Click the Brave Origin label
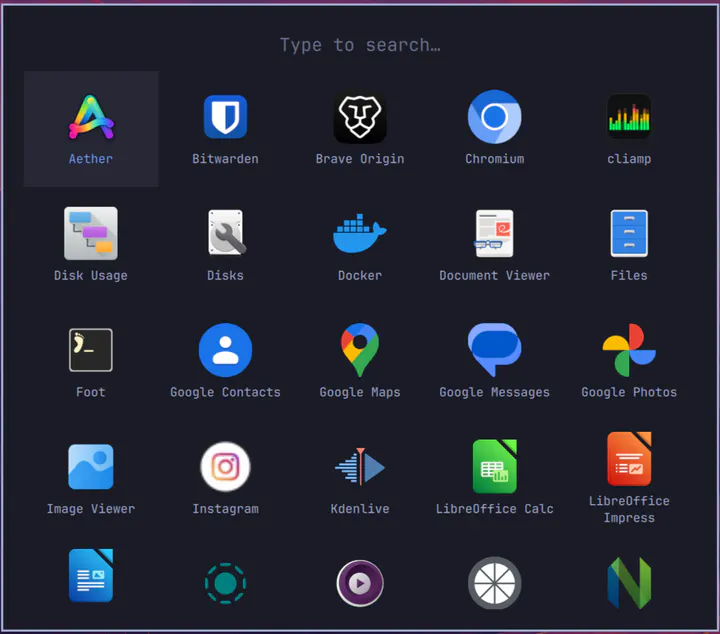Screen dimensions: 720x634 (x=360, y=159)
